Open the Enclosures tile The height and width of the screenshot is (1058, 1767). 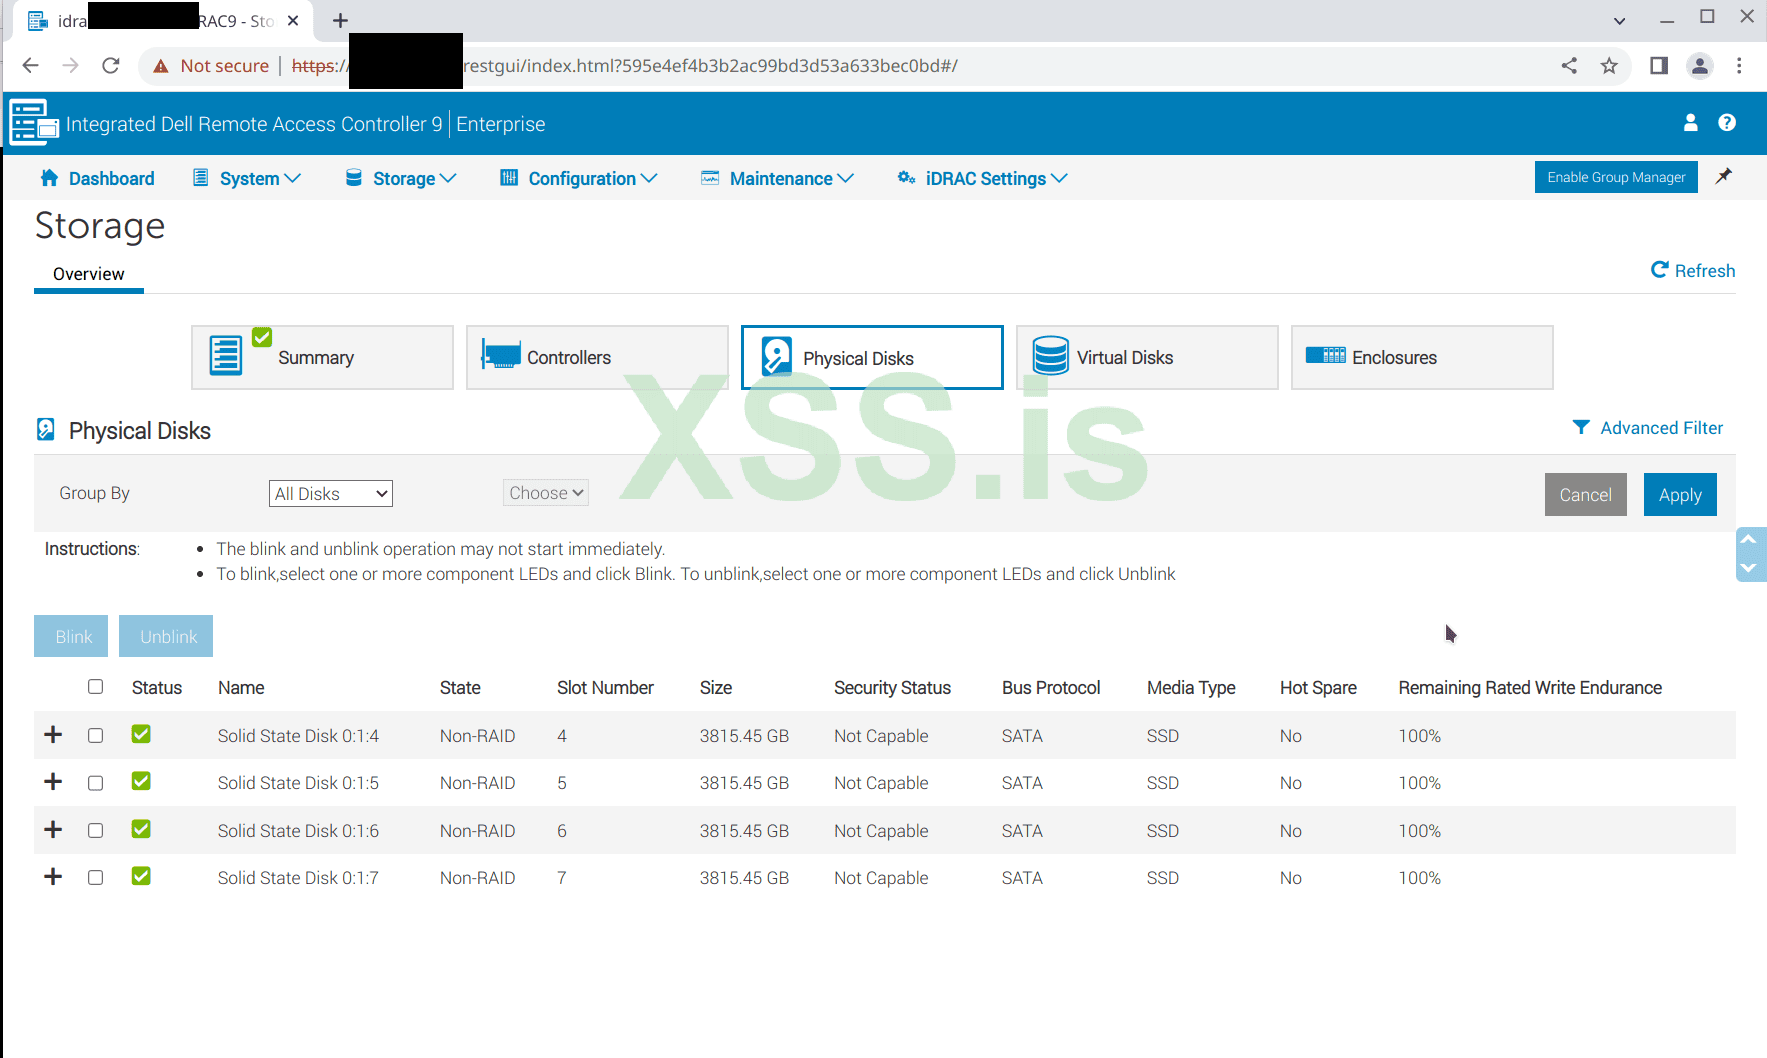click(1421, 357)
